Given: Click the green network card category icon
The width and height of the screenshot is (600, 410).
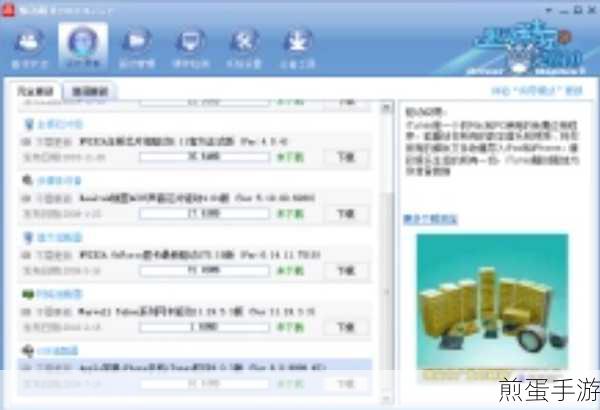Looking at the screenshot, I should pyautogui.click(x=28, y=294).
